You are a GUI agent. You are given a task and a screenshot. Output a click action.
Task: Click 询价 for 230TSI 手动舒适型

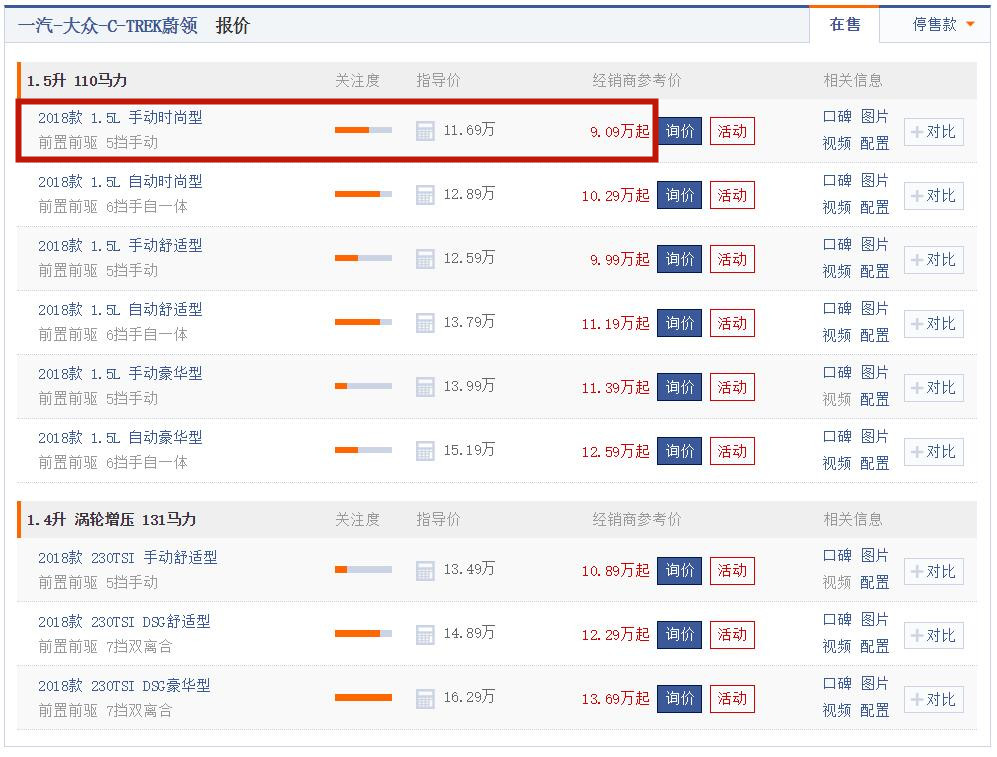[x=679, y=570]
